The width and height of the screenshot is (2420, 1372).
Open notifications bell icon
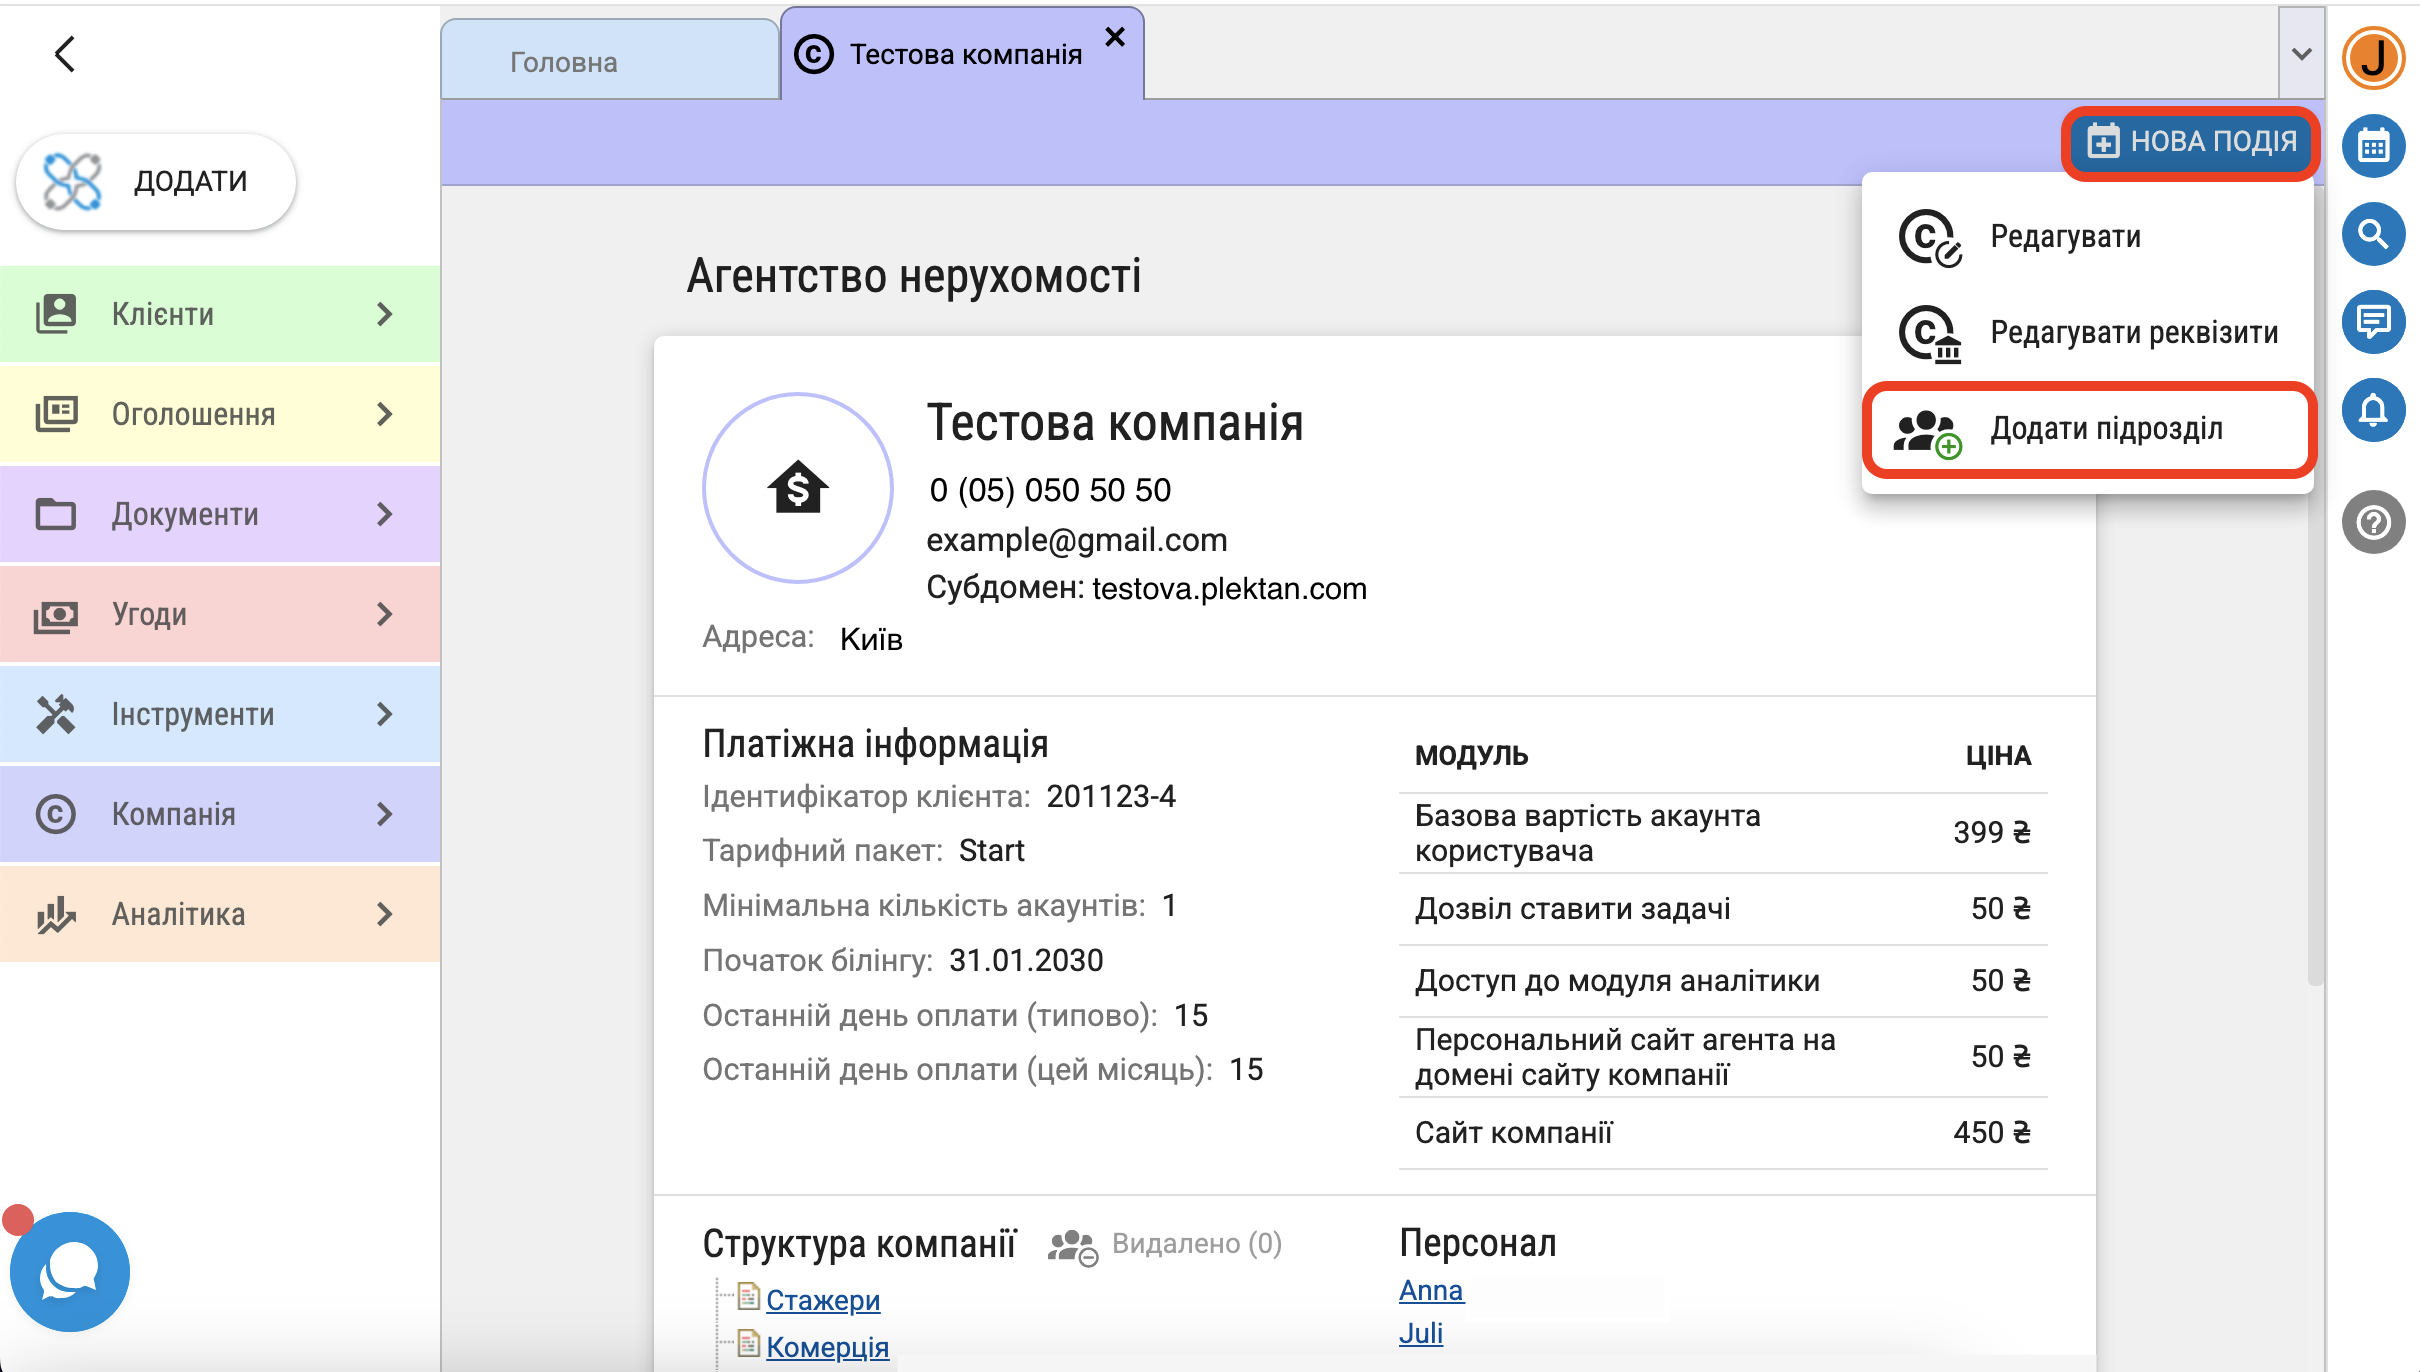2373,410
